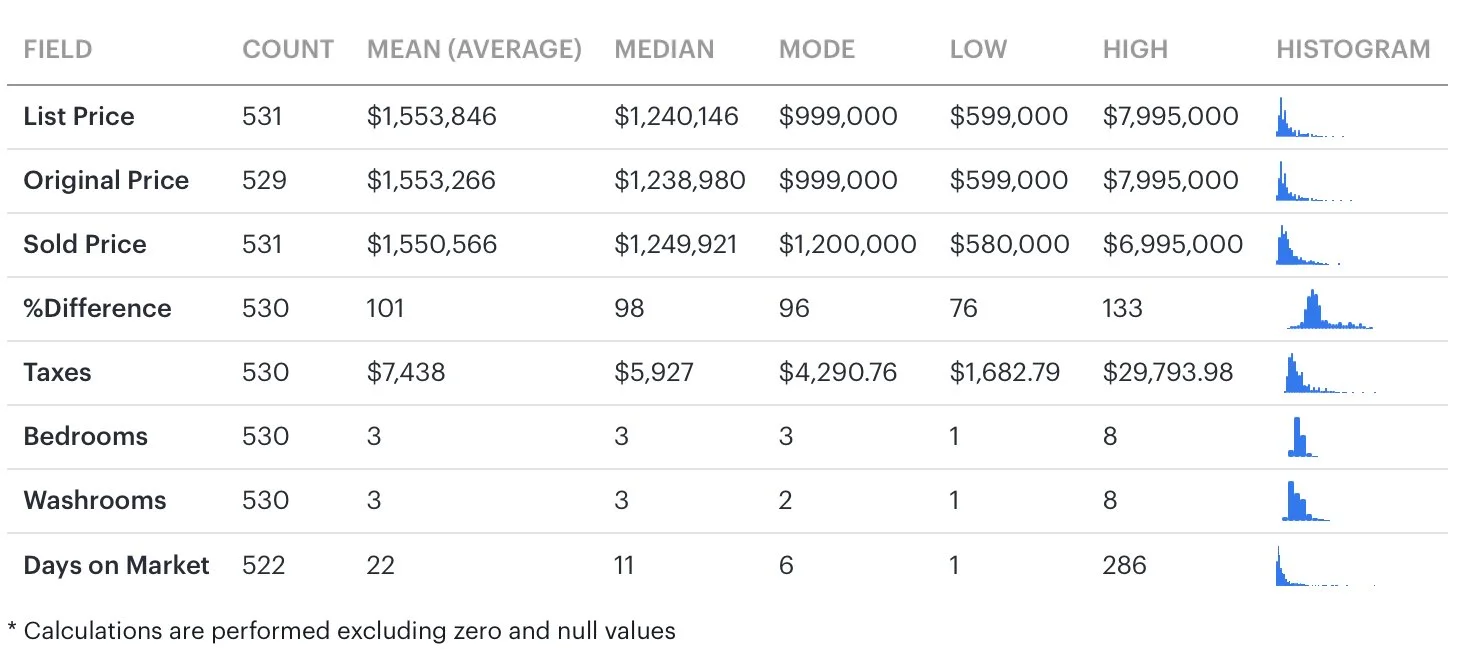Open the List Price histogram thumbnail
The image size is (1464, 666).
pyautogui.click(x=1310, y=117)
